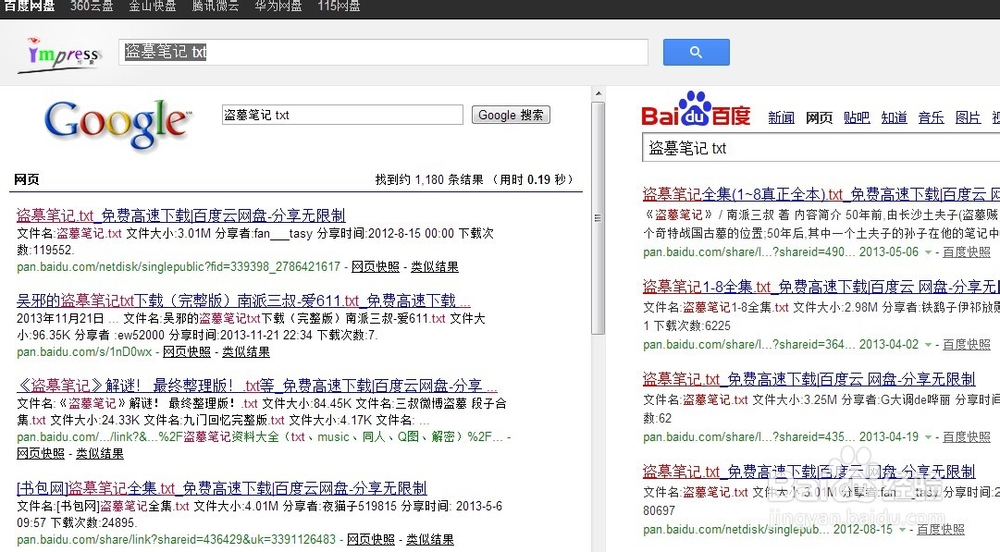
Task: Switch to the 115网盘 tab
Action: [339, 6]
